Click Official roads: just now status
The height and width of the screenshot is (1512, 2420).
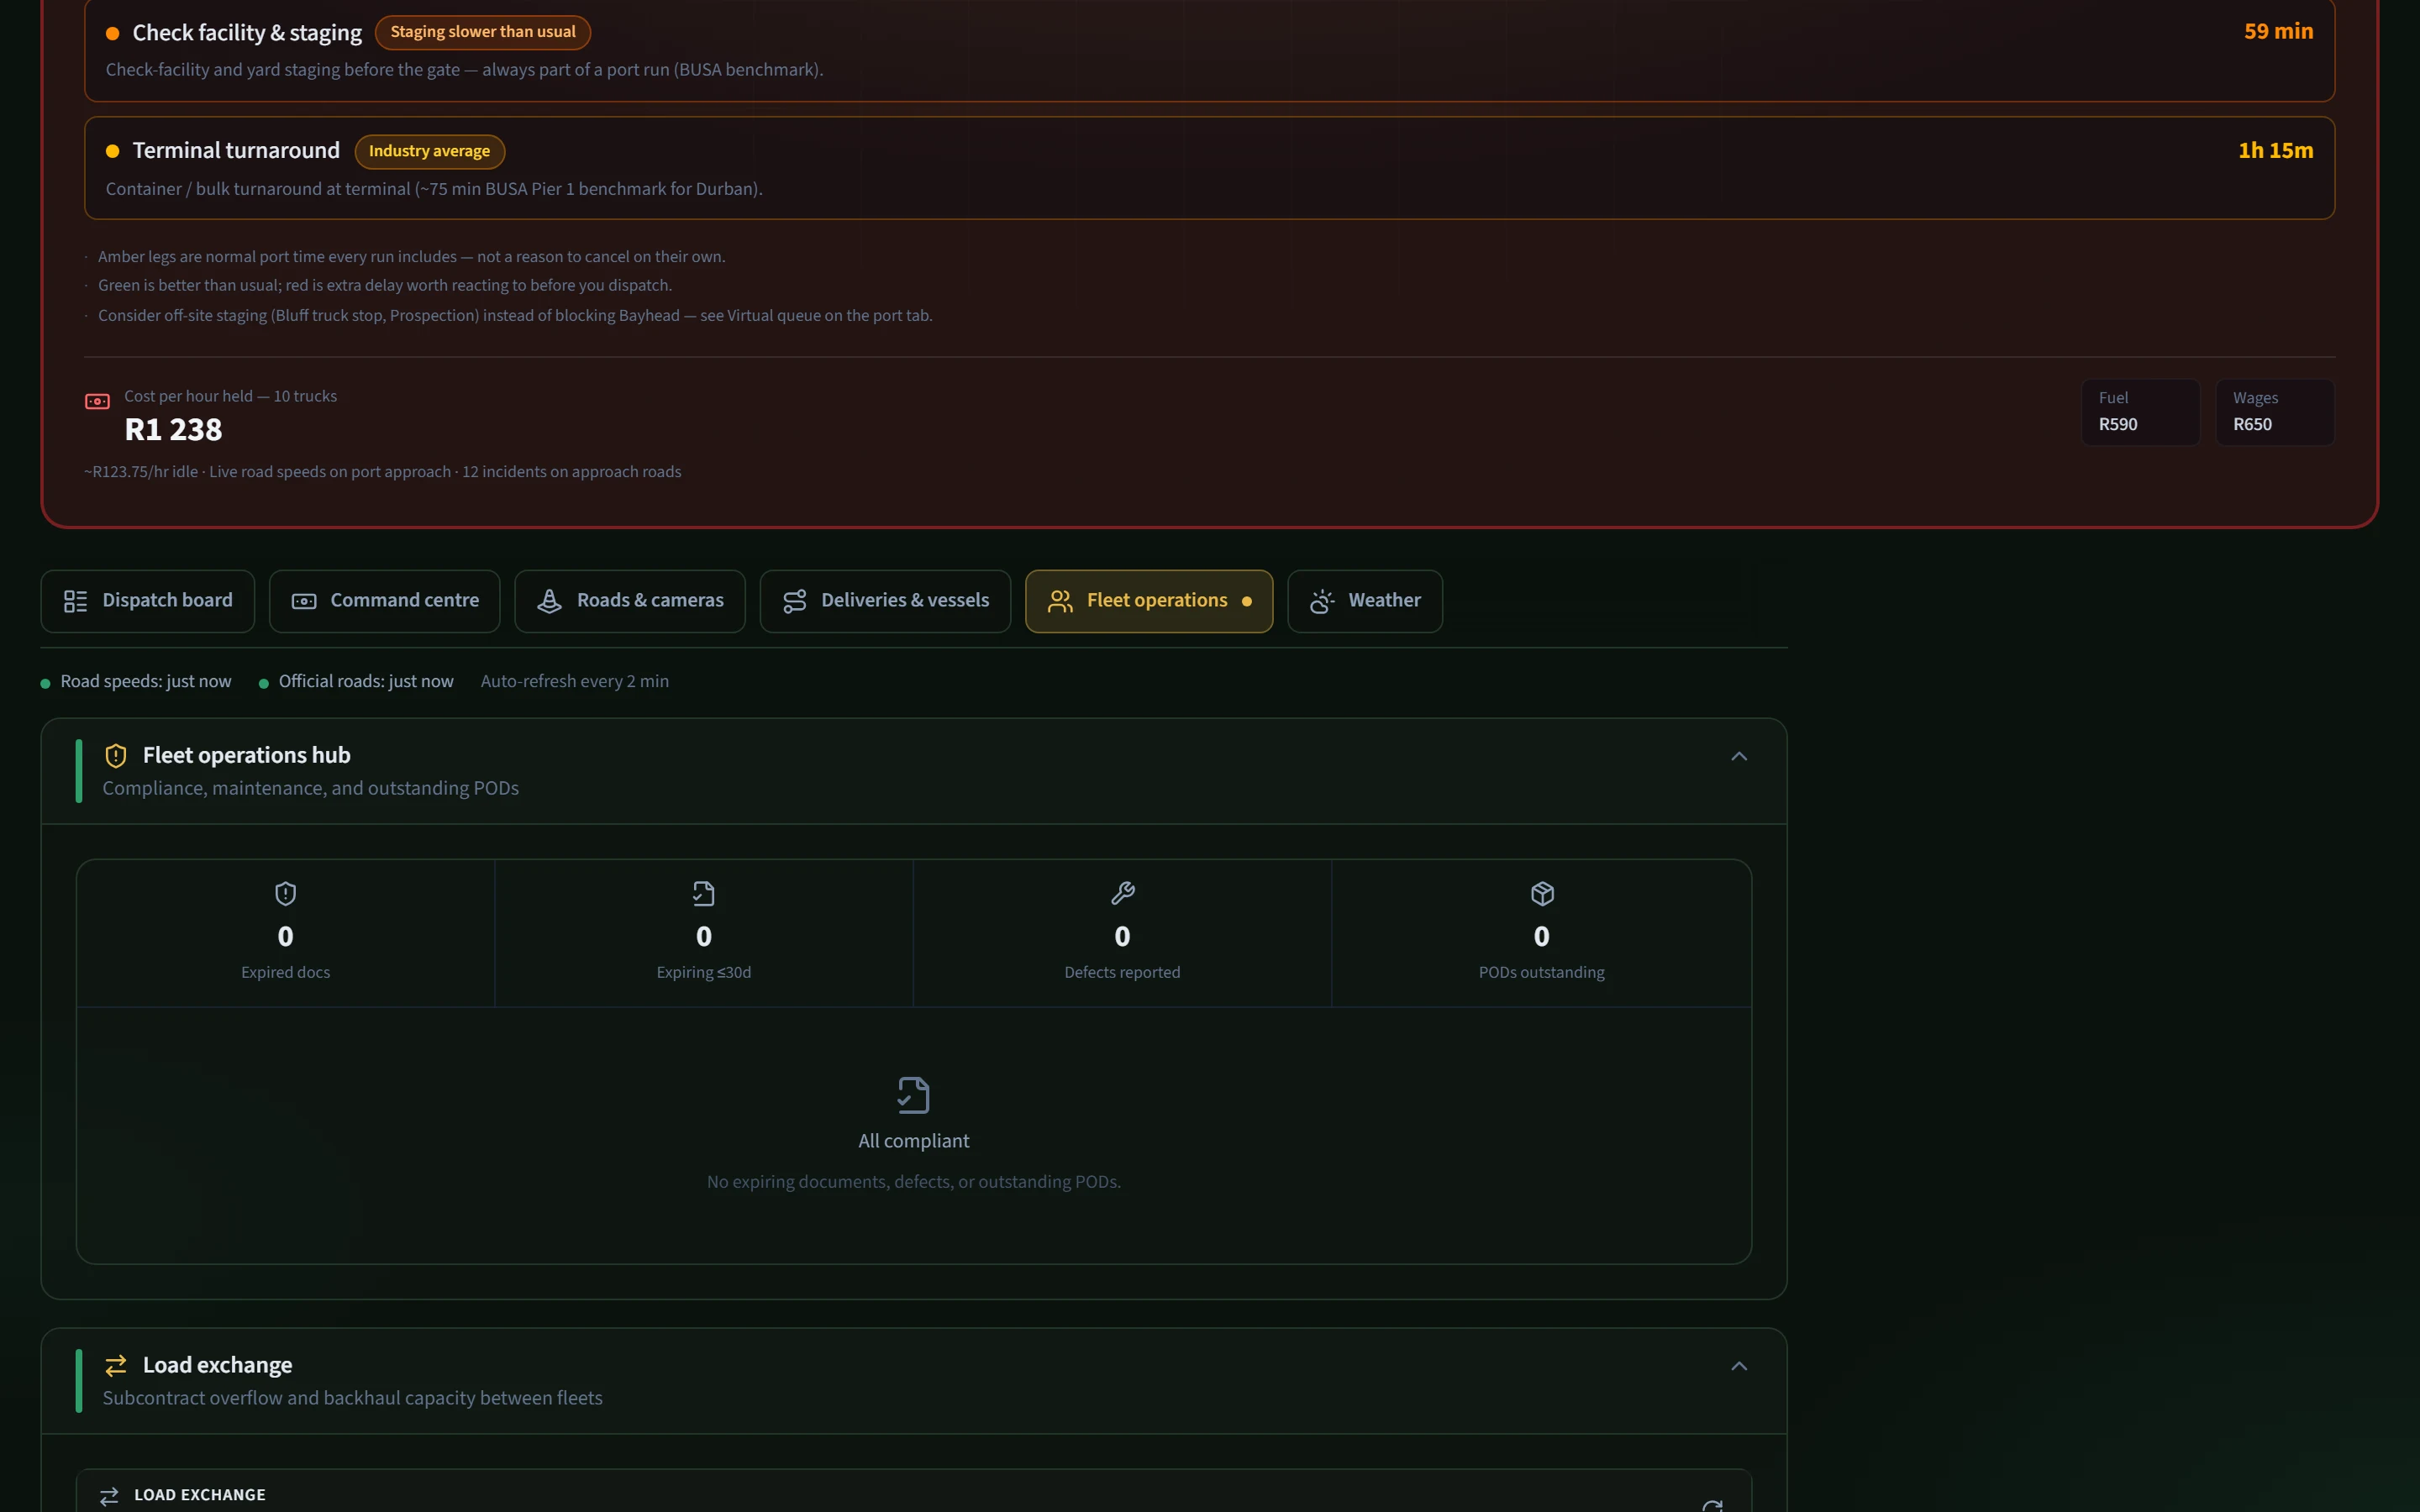point(356,682)
